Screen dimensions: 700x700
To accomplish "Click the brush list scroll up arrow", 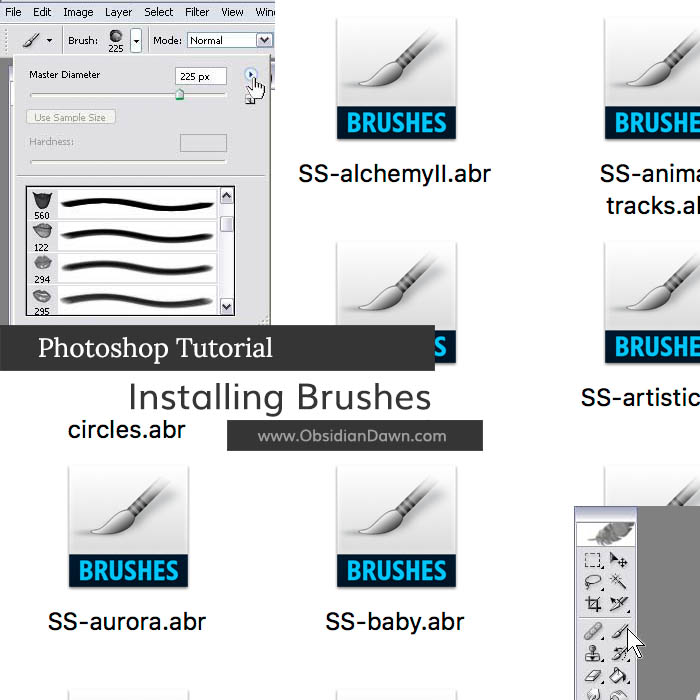I will [226, 196].
